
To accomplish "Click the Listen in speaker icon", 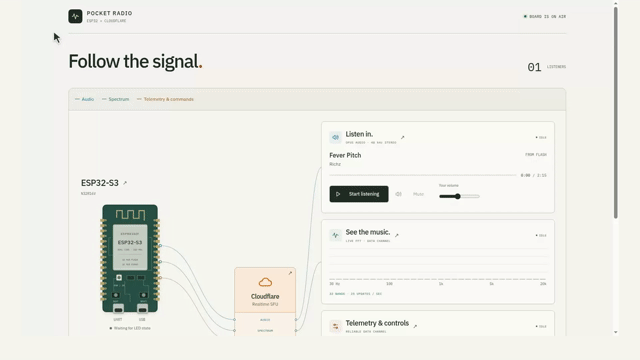I will [335, 137].
